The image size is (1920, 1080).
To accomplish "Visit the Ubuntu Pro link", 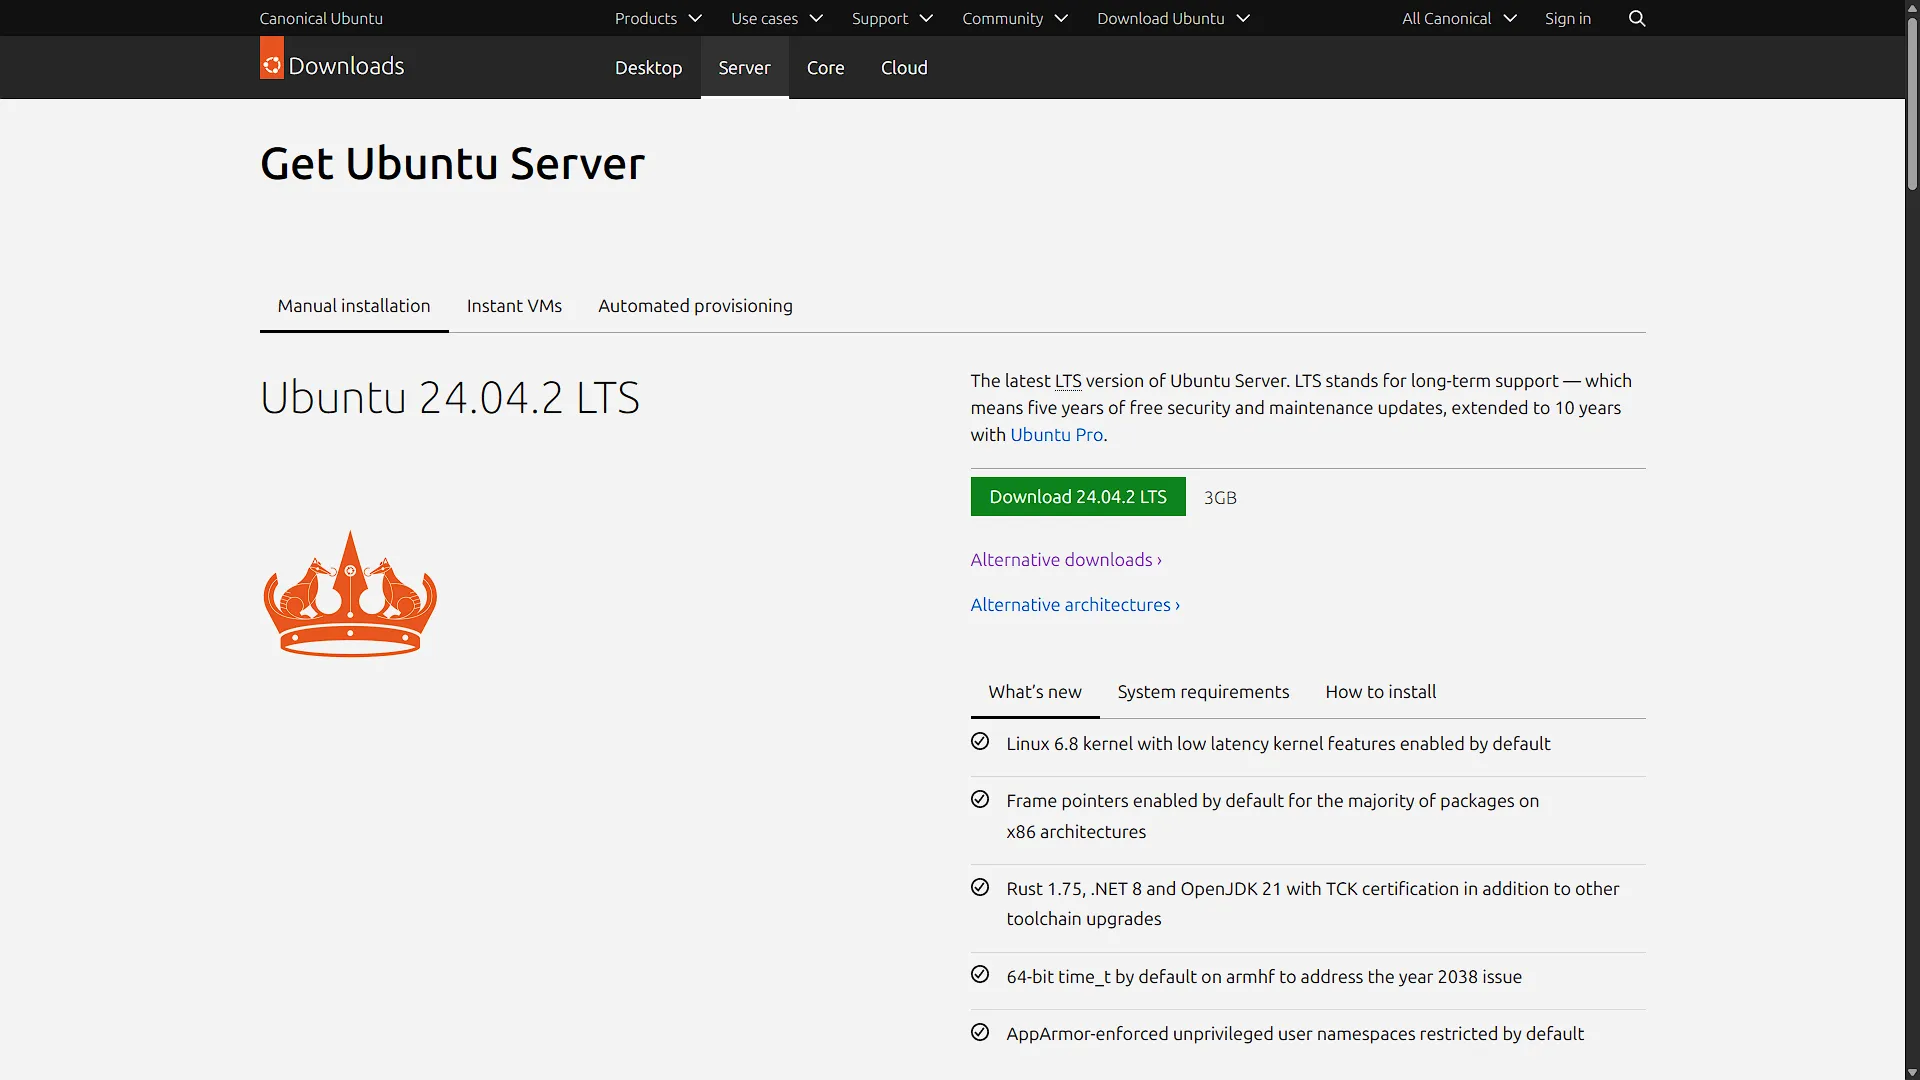I will coord(1056,435).
